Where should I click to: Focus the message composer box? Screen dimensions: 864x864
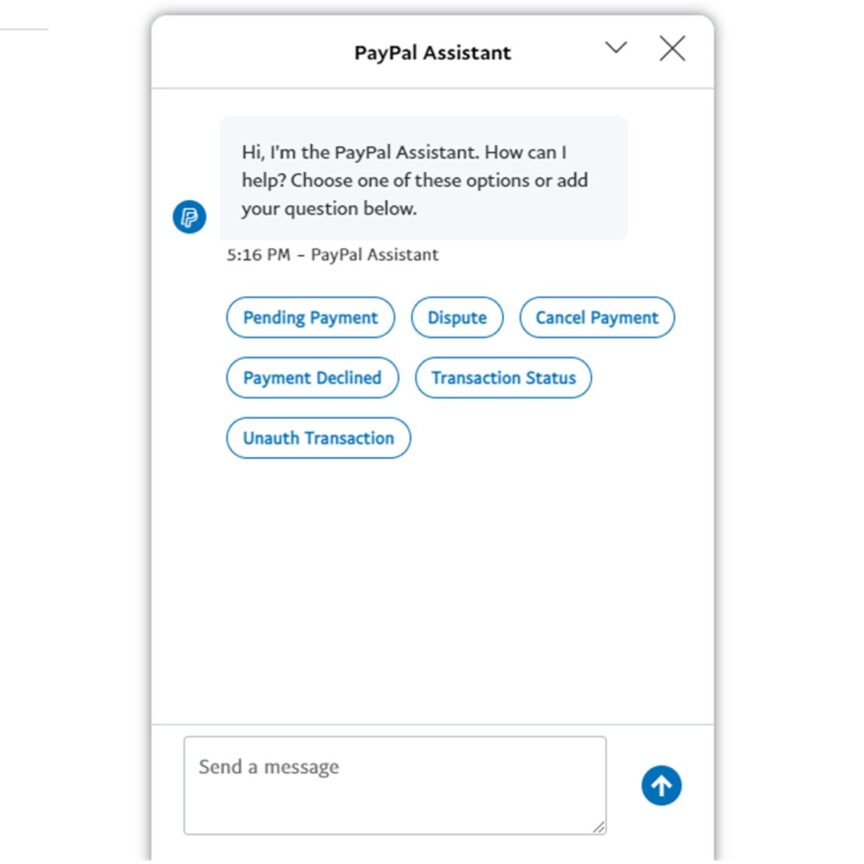(395, 785)
